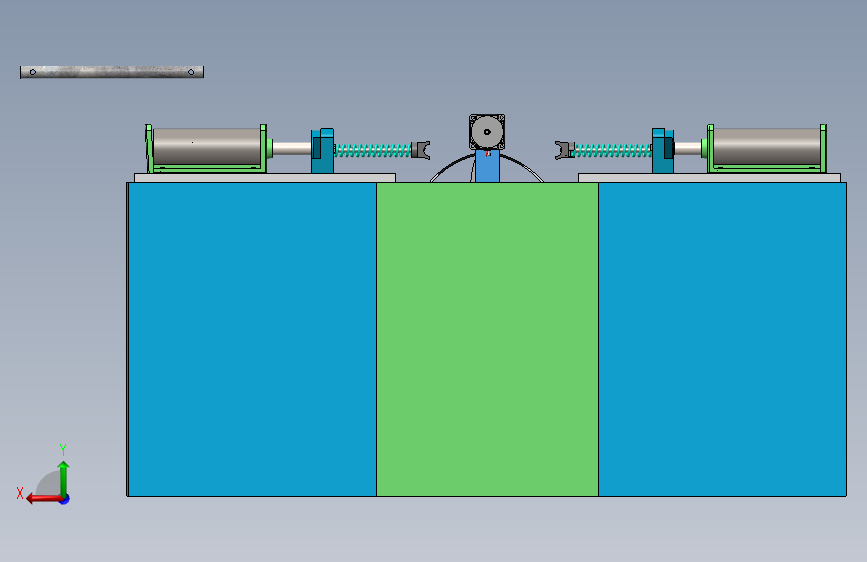Viewport: 867px width, 562px height.
Task: Select the left blue panel of the base
Action: [252, 339]
